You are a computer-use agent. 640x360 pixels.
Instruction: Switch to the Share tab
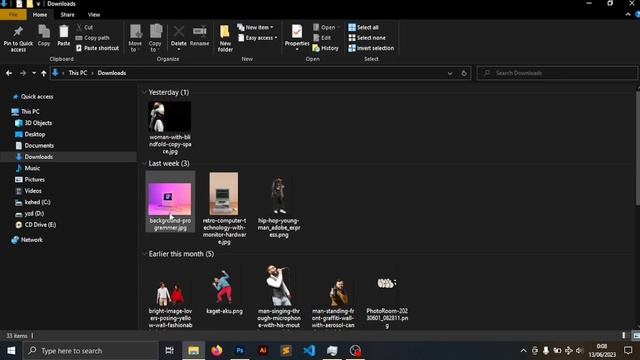[x=67, y=15]
